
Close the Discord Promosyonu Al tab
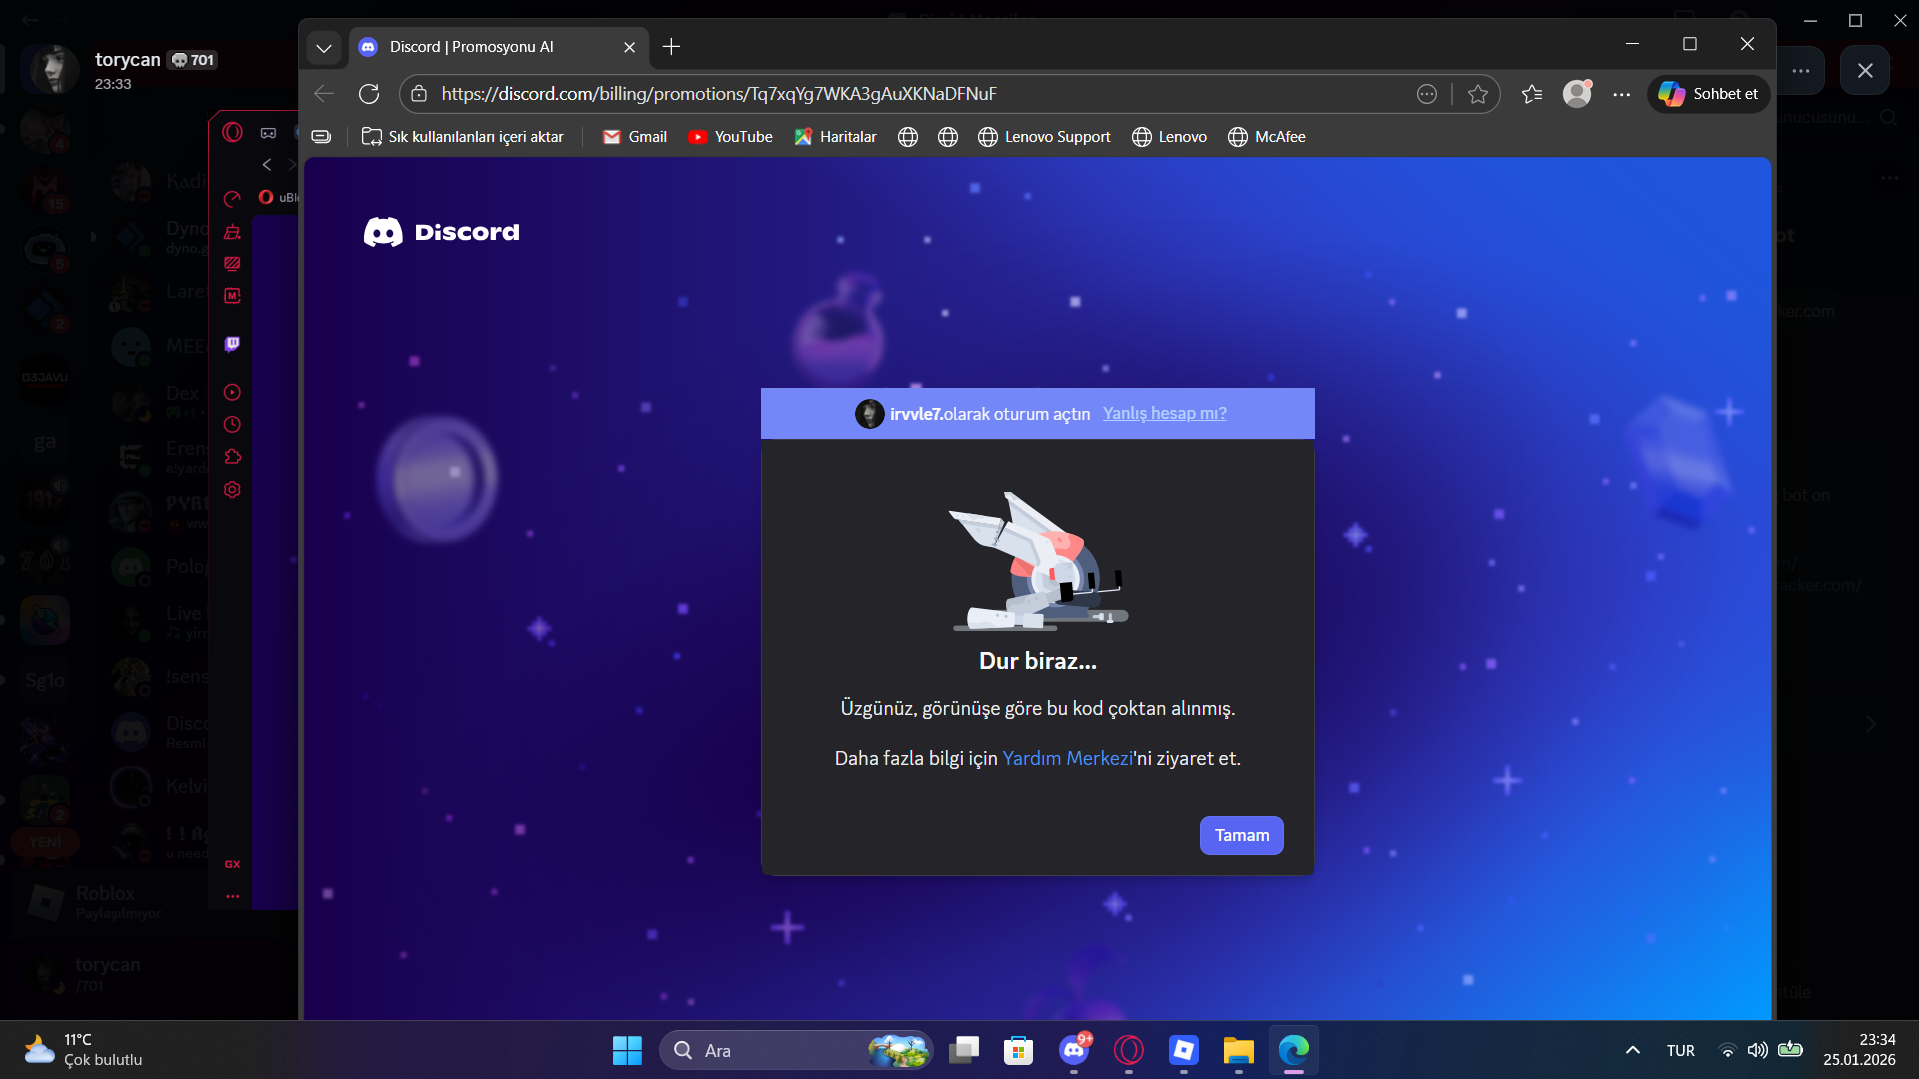tap(629, 47)
